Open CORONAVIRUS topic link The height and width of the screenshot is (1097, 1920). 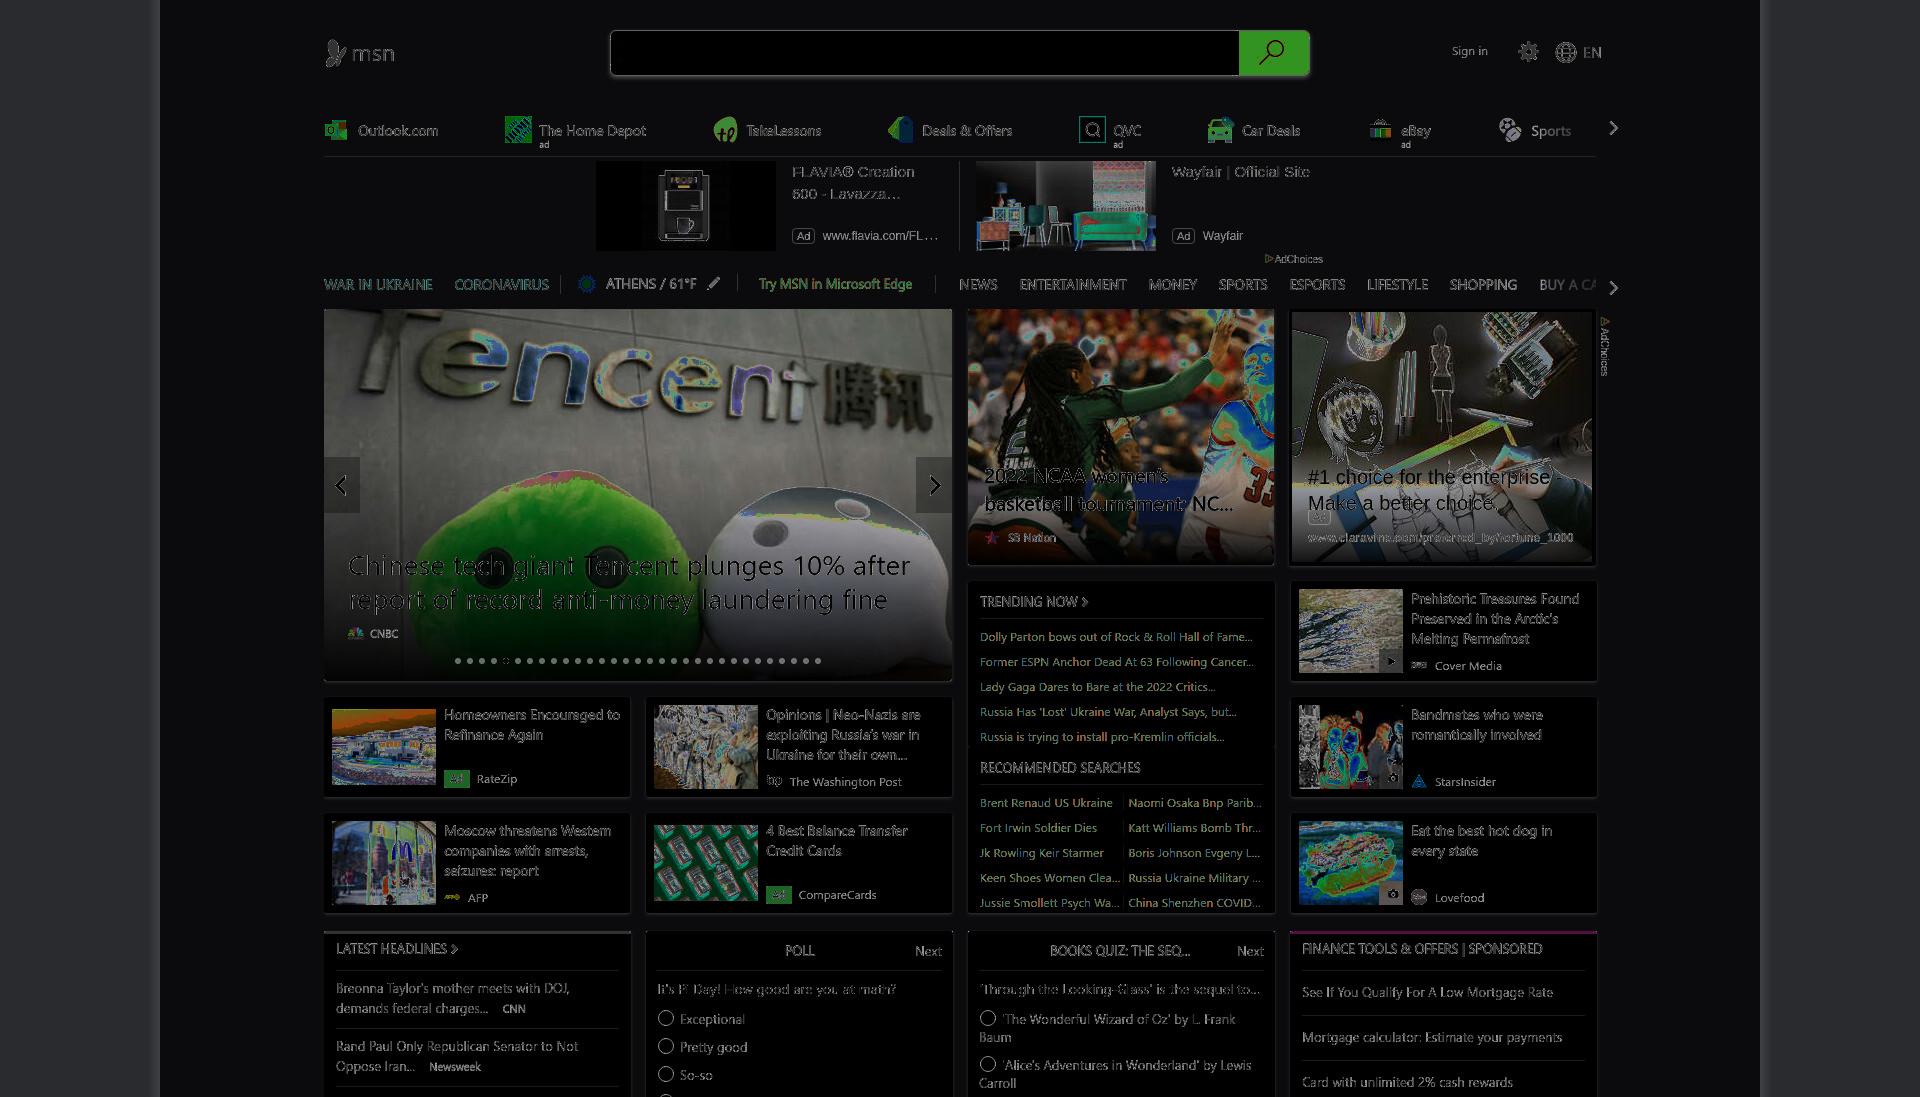[501, 284]
